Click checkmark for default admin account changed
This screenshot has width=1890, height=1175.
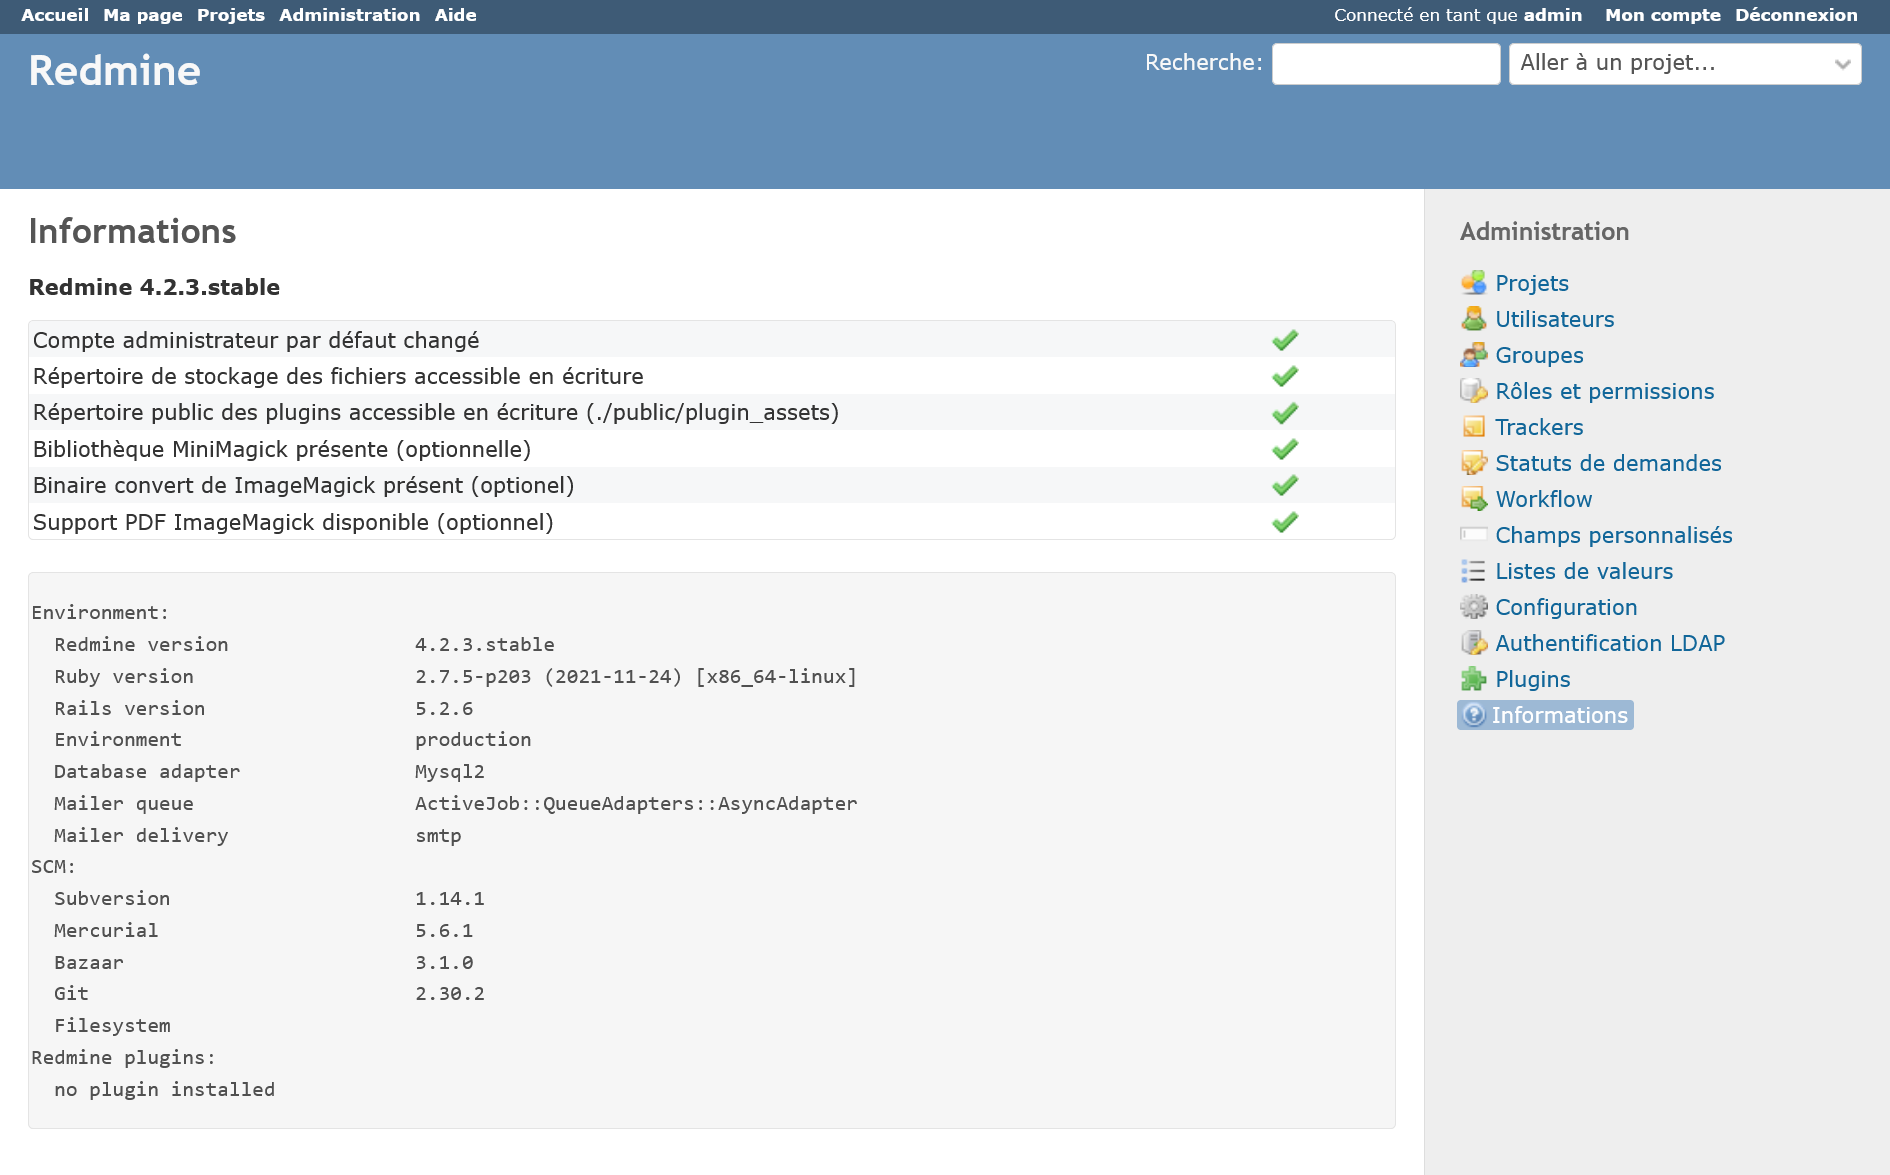click(x=1285, y=340)
